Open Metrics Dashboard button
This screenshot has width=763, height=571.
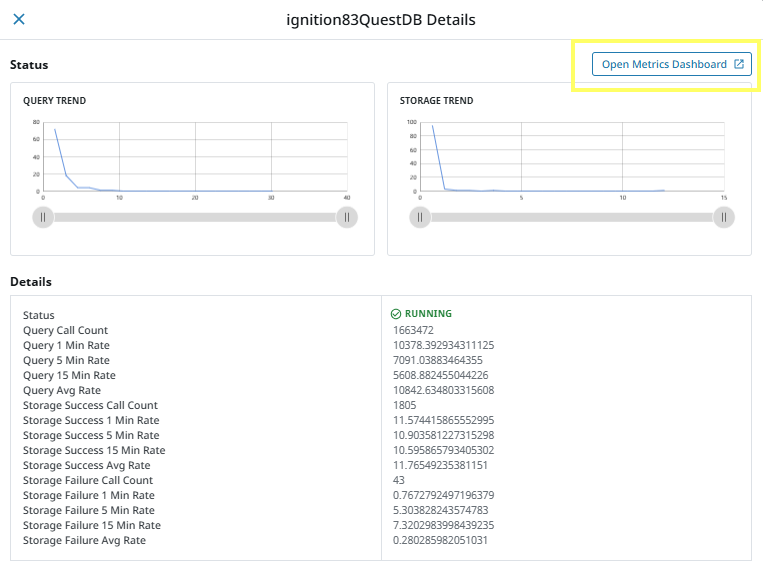pos(672,64)
